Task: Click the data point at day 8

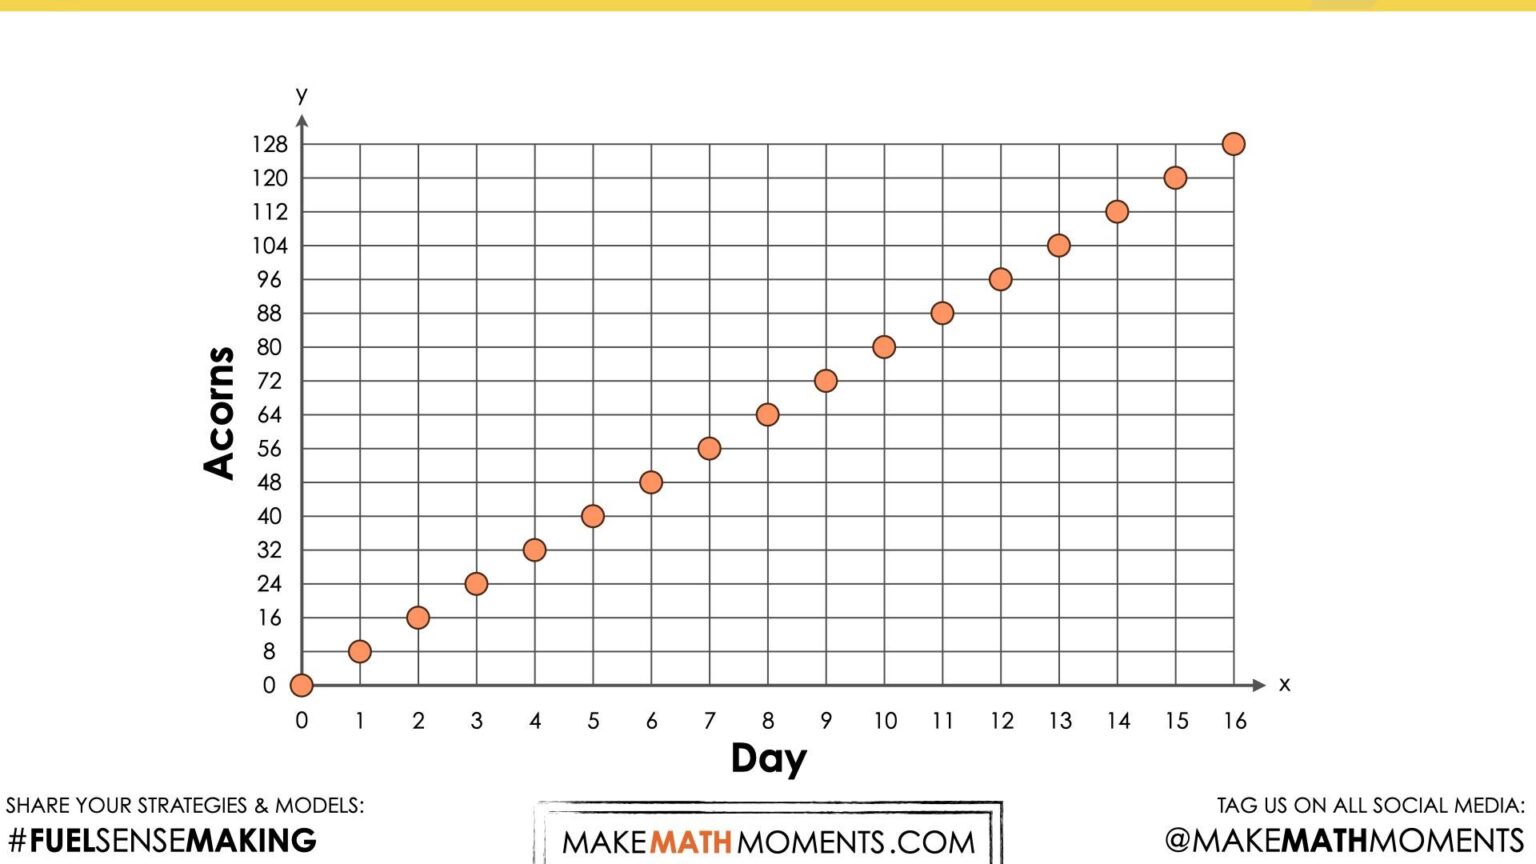Action: click(767, 415)
